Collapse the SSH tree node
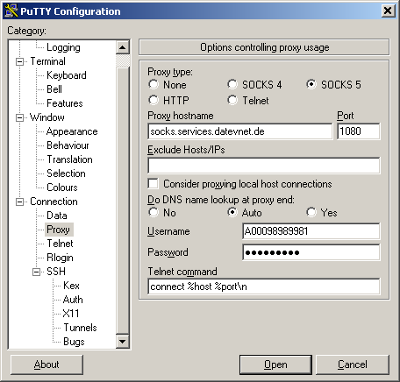This screenshot has width=400, height=382. (x=37, y=272)
